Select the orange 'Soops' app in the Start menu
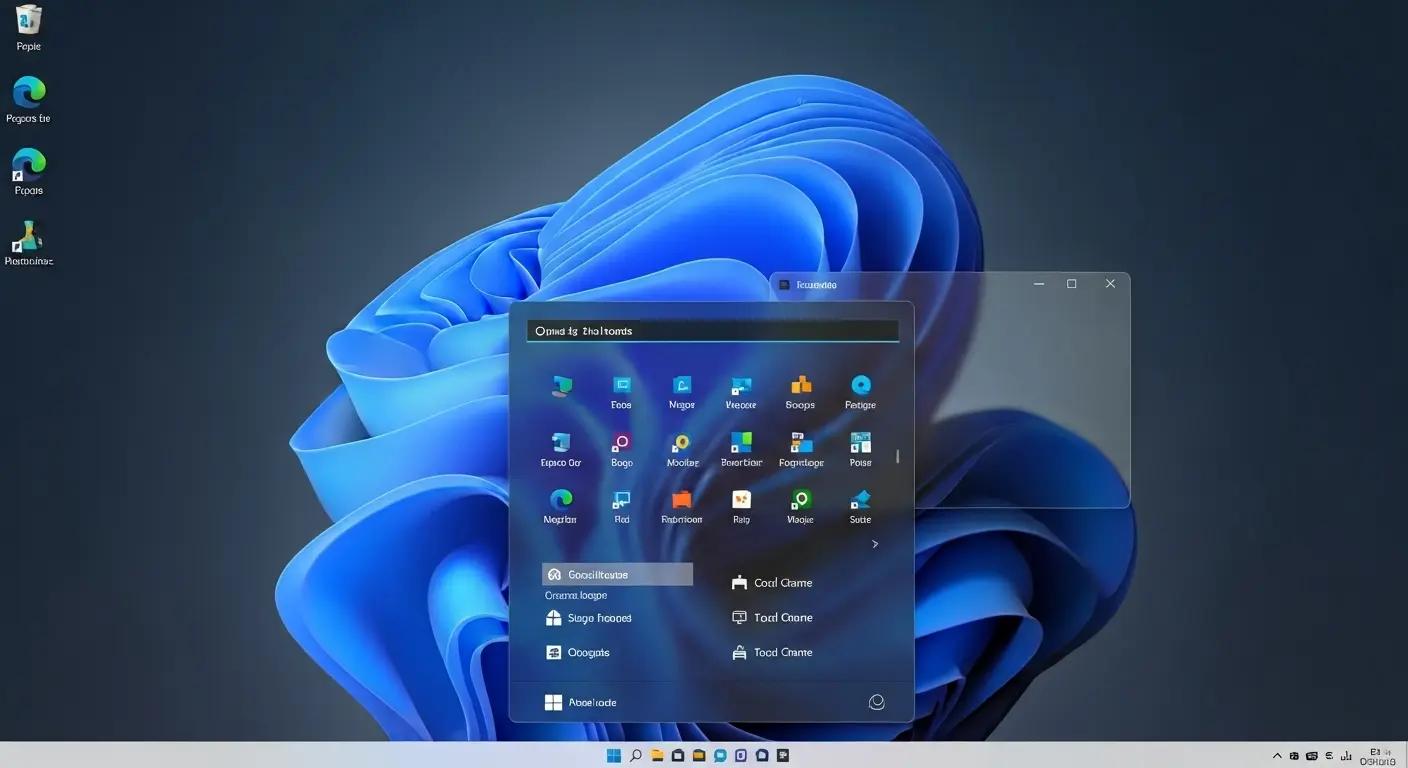The width and height of the screenshot is (1408, 768). (x=800, y=385)
